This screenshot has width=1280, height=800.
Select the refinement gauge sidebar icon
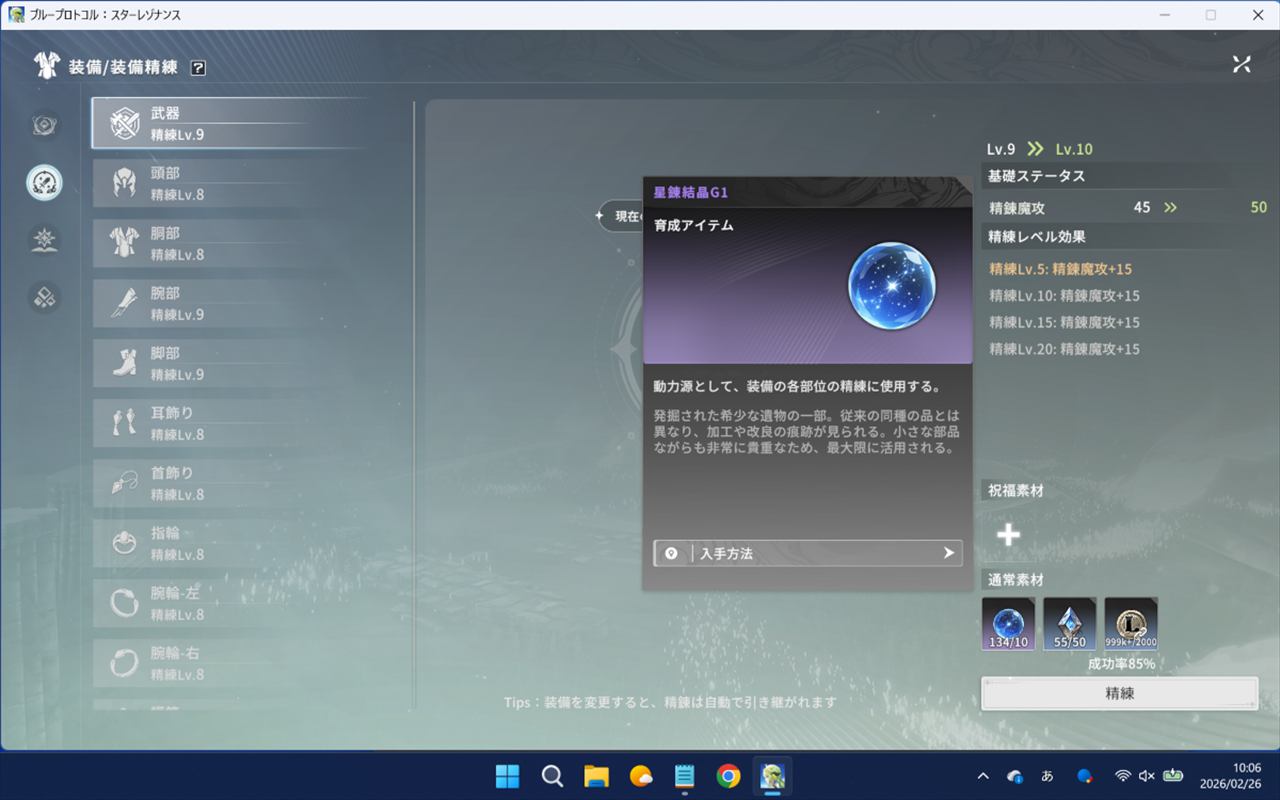point(44,182)
